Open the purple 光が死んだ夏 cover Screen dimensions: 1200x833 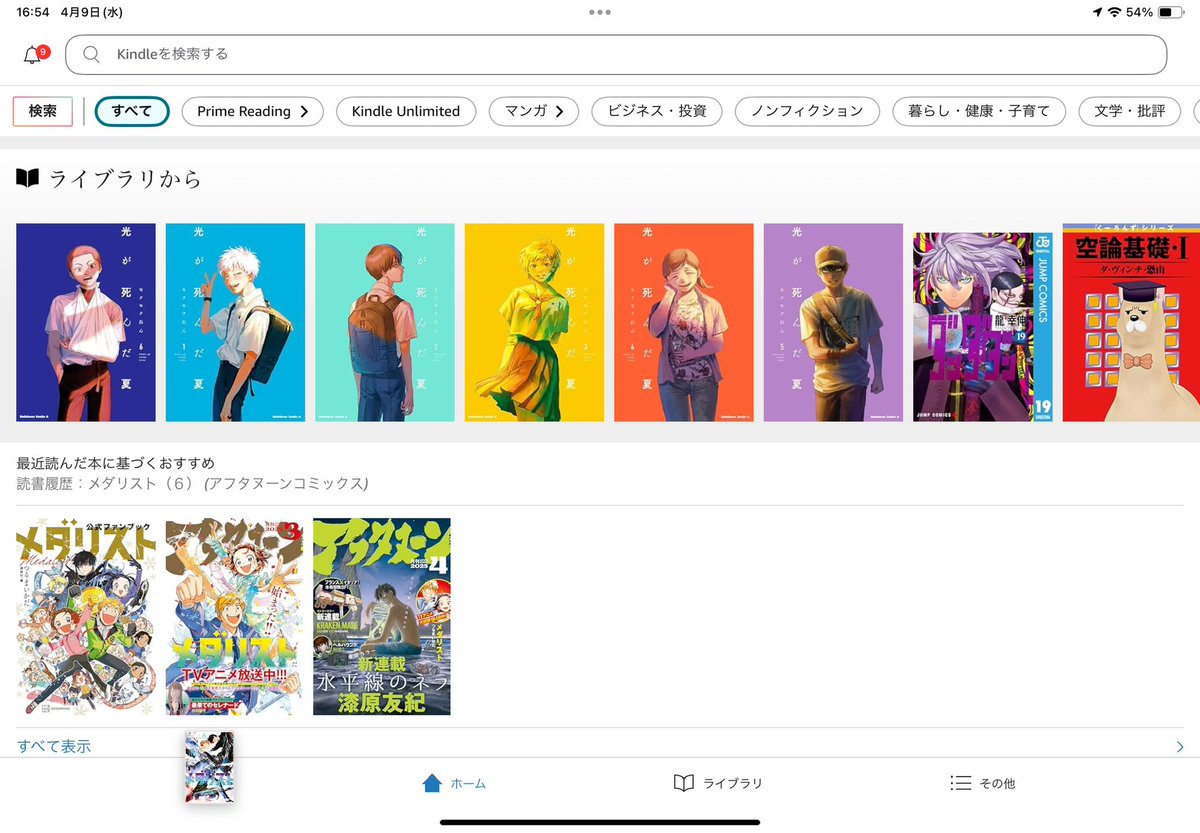tap(833, 322)
